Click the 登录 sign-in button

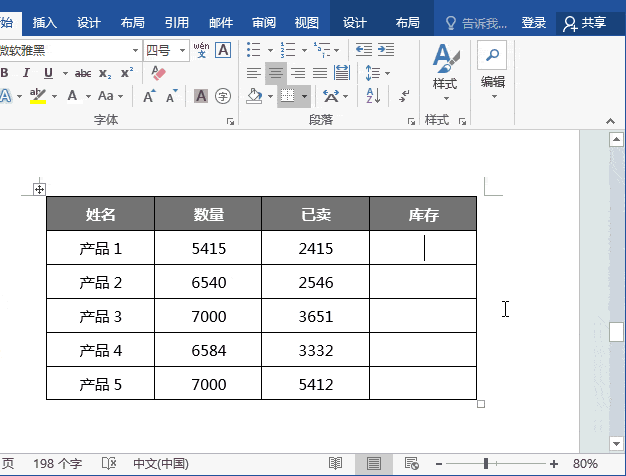pos(534,22)
